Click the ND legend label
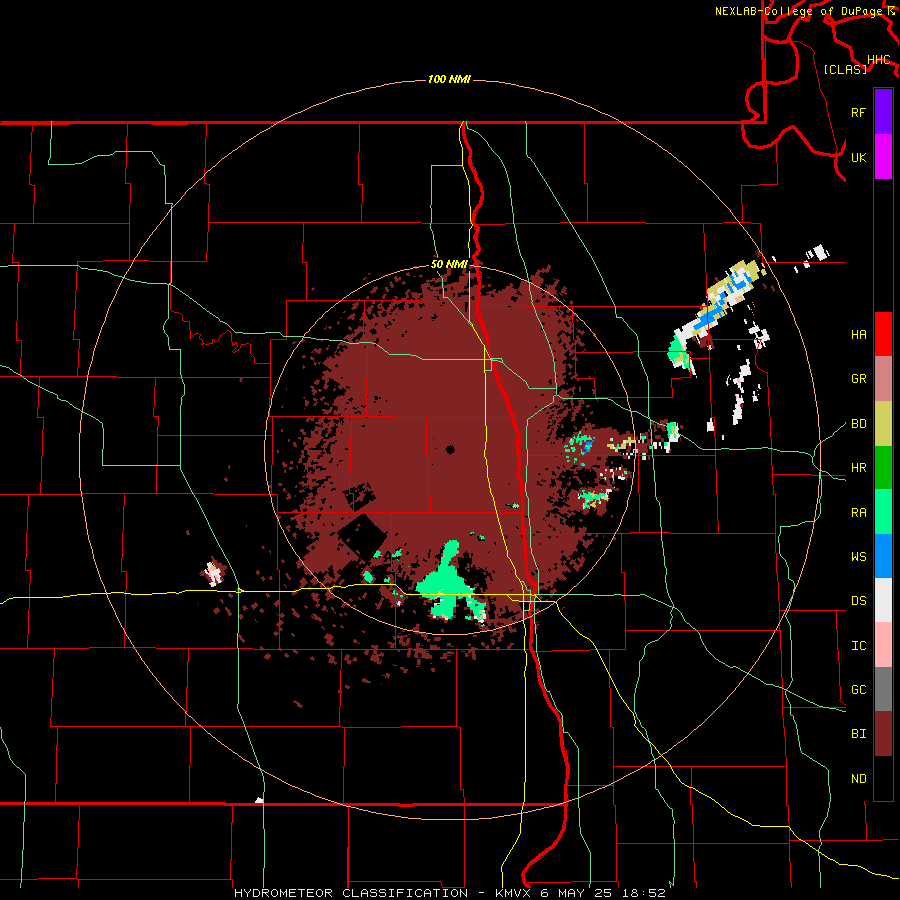Screen dimensions: 900x900 858,779
